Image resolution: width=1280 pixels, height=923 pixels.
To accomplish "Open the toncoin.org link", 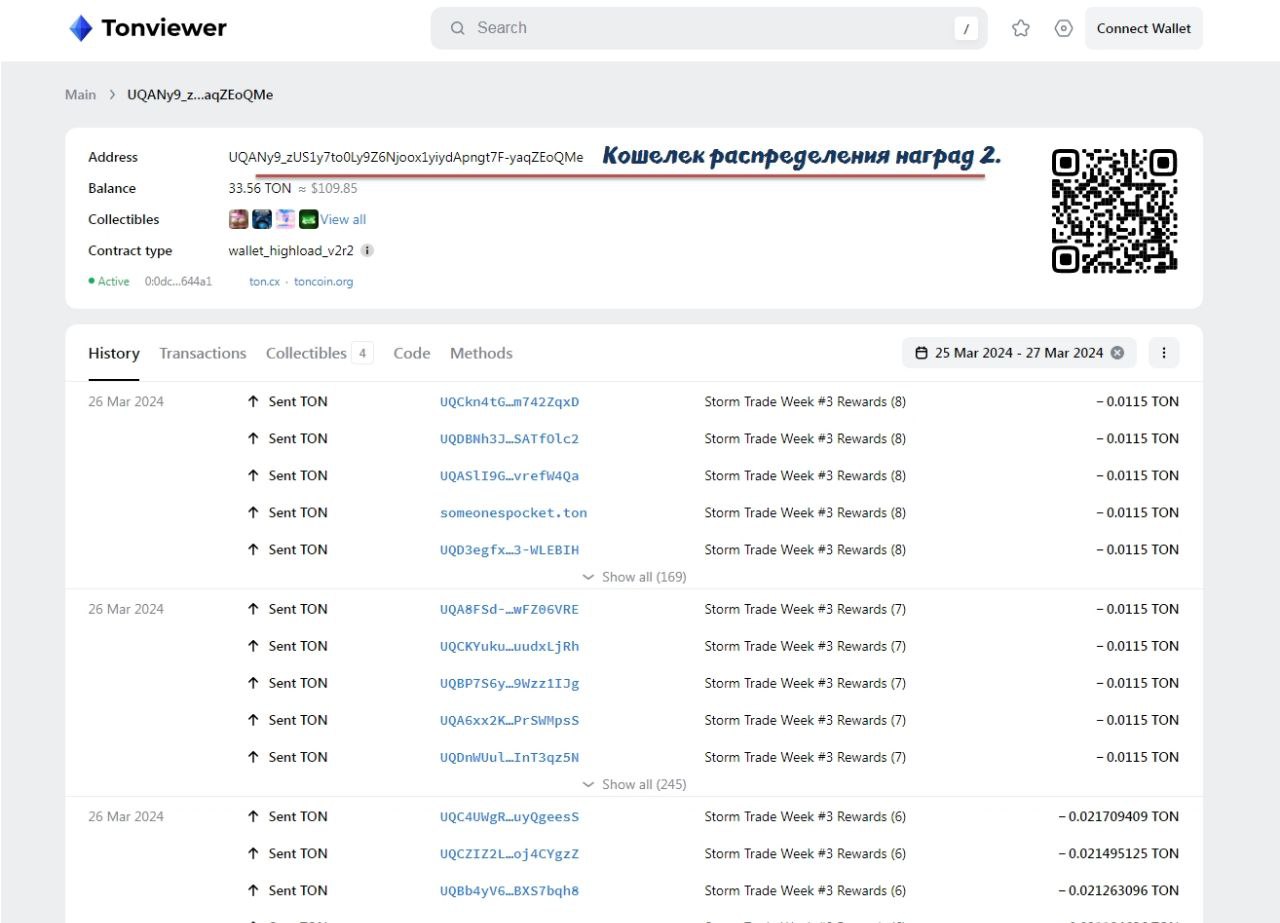I will click(324, 282).
